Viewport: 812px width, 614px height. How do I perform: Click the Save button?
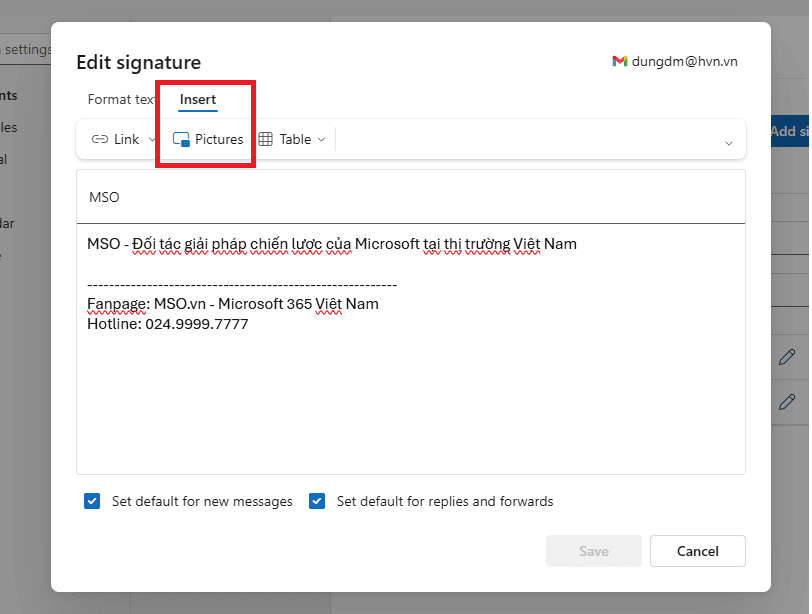593,551
